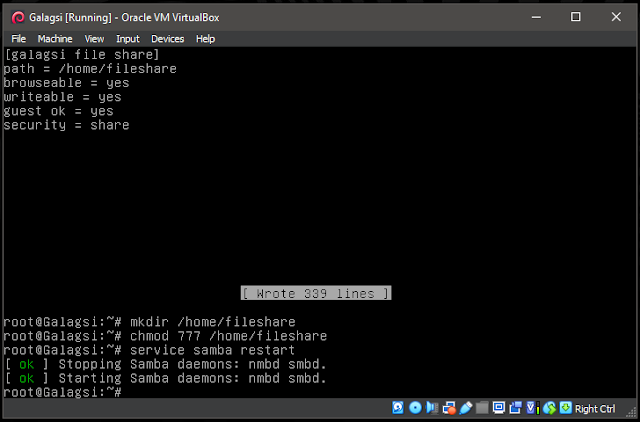Click the 'browseable = yes' line
This screenshot has width=640, height=422.
tap(67, 83)
